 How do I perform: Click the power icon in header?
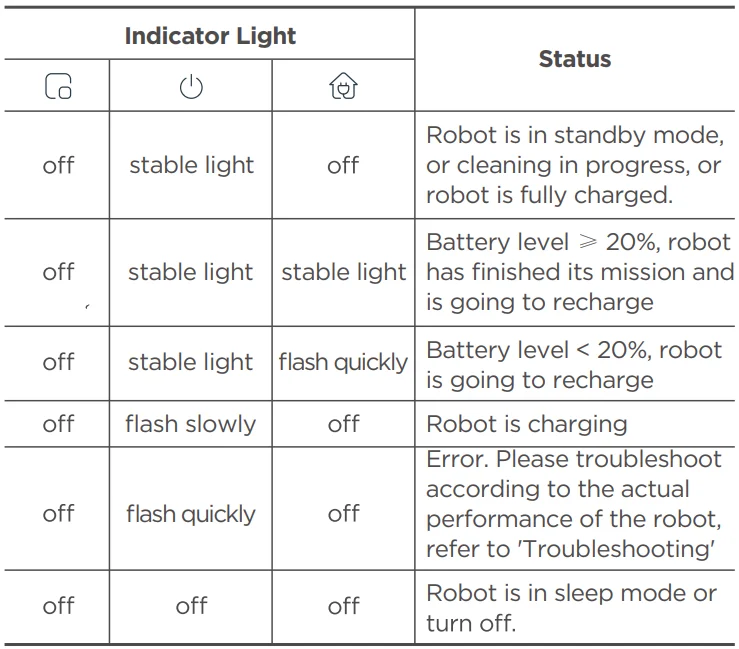pos(191,87)
